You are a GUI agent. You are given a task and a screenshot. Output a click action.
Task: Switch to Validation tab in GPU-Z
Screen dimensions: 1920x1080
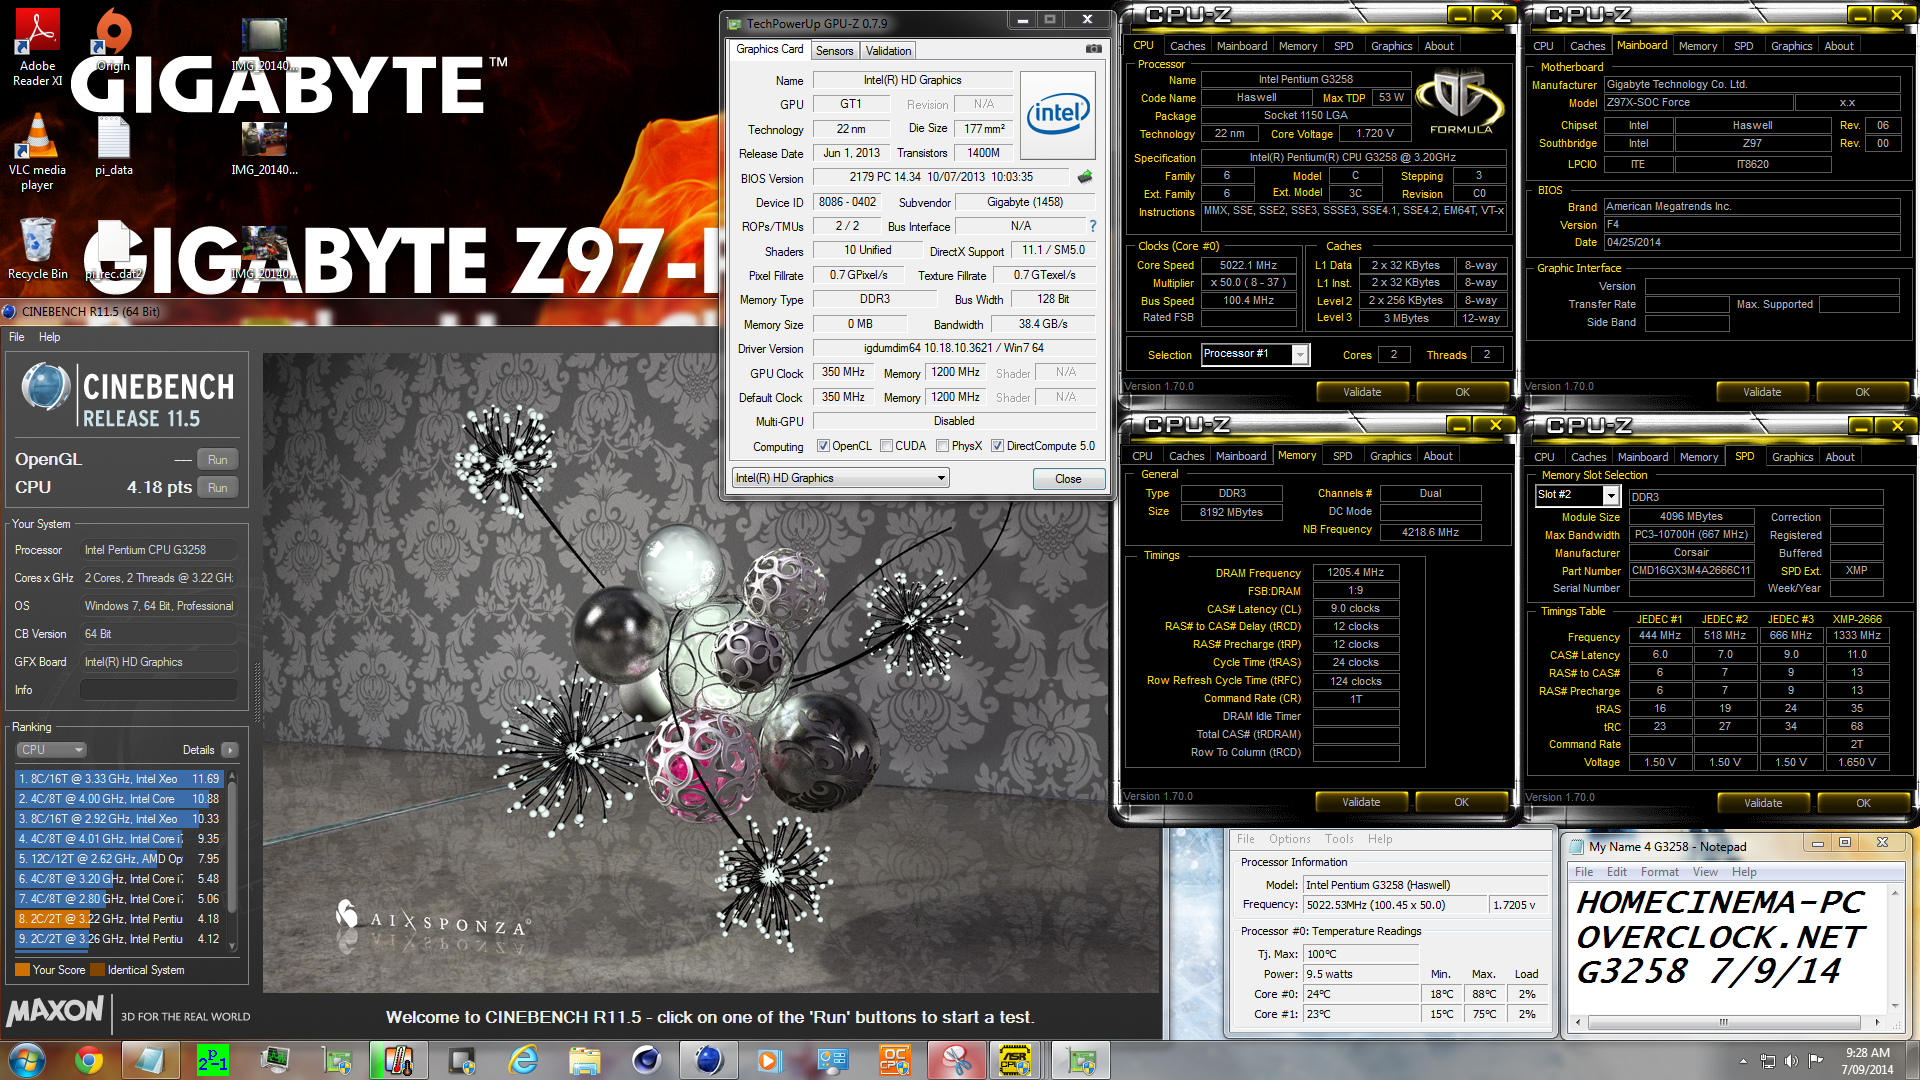[888, 51]
